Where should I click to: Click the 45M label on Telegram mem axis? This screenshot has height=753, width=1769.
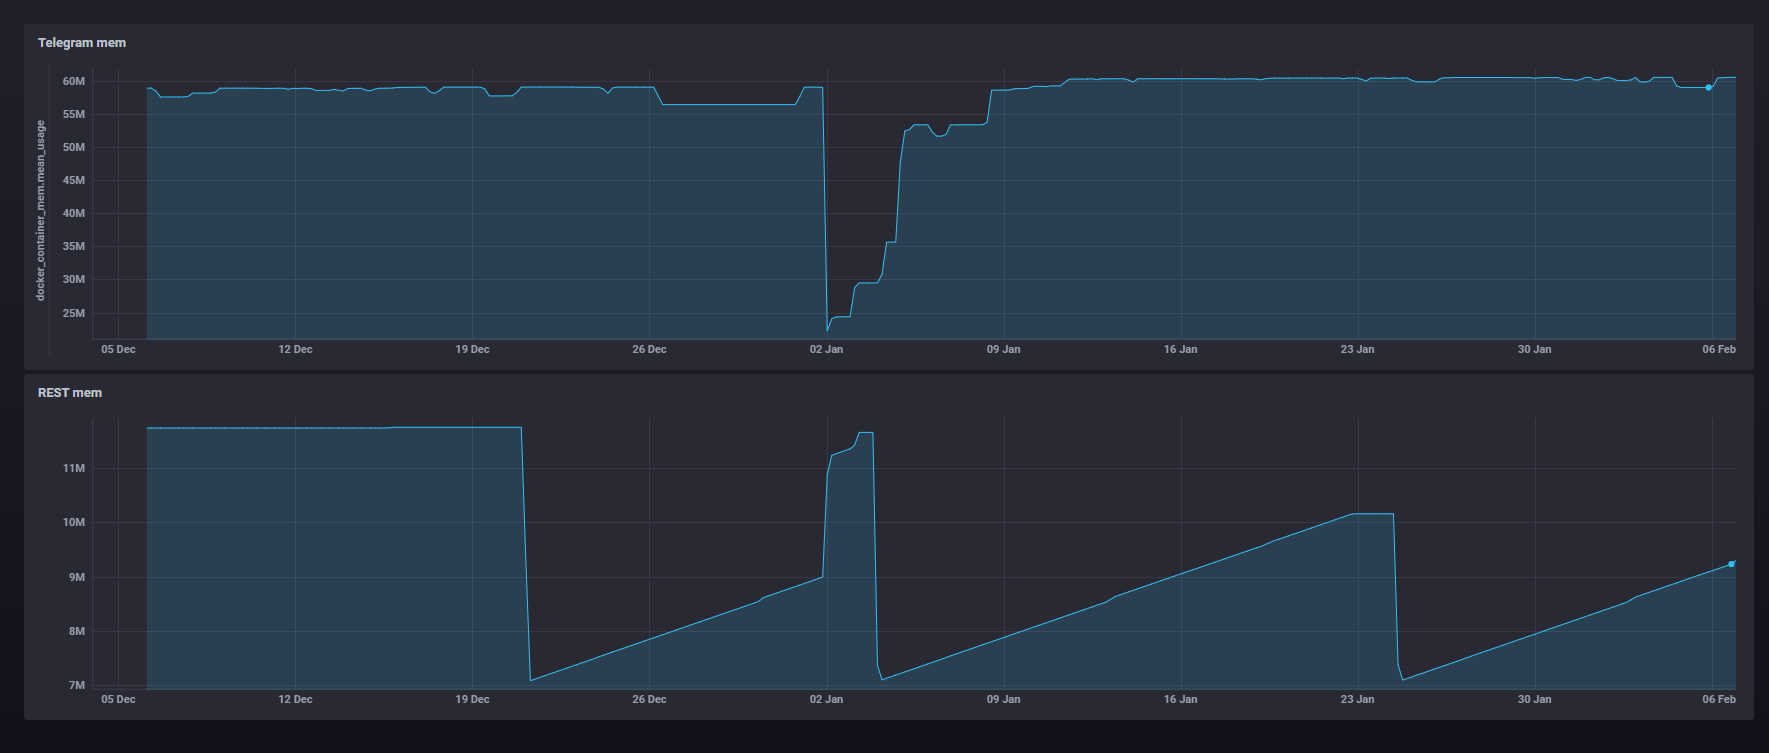click(74, 180)
